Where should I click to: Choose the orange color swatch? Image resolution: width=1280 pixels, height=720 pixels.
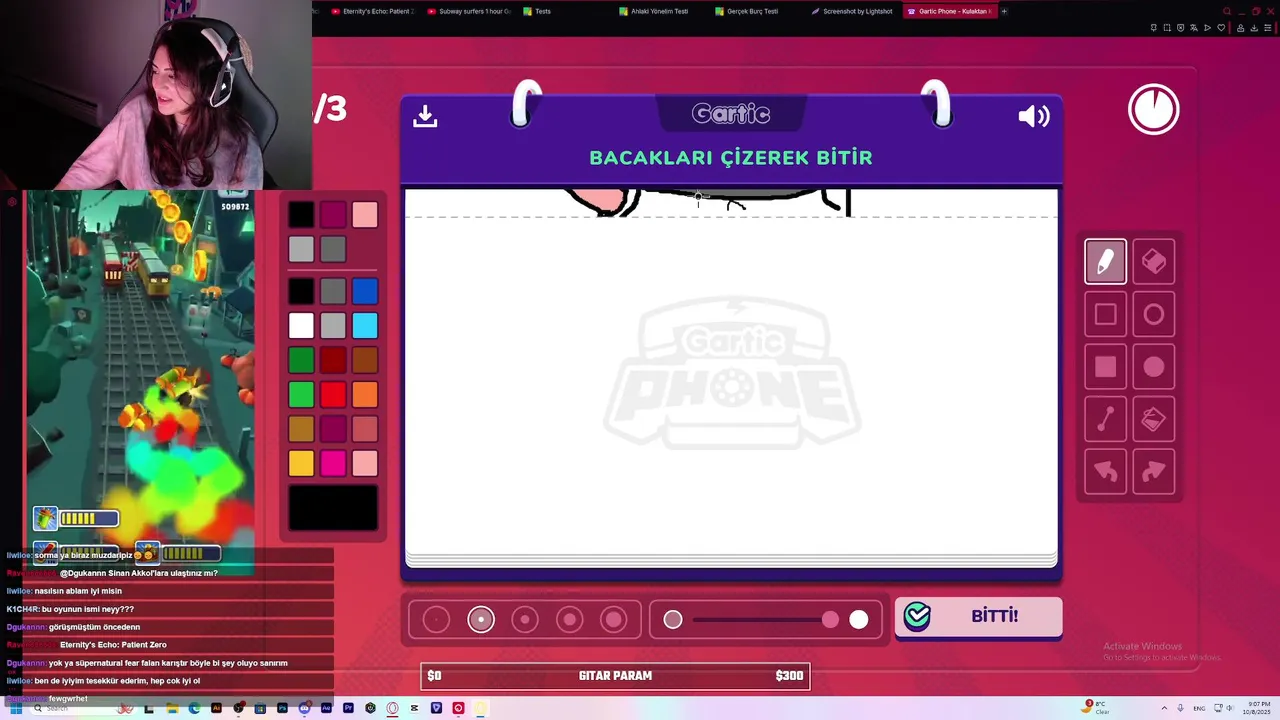click(x=365, y=394)
